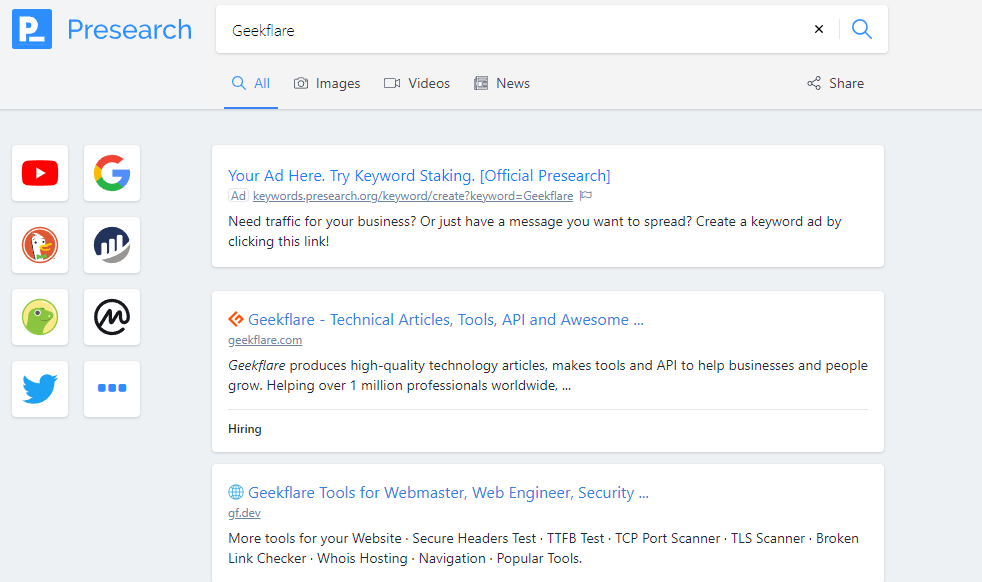Open DuckDuckGo search provider
Image resolution: width=982 pixels, height=582 pixels.
point(40,245)
